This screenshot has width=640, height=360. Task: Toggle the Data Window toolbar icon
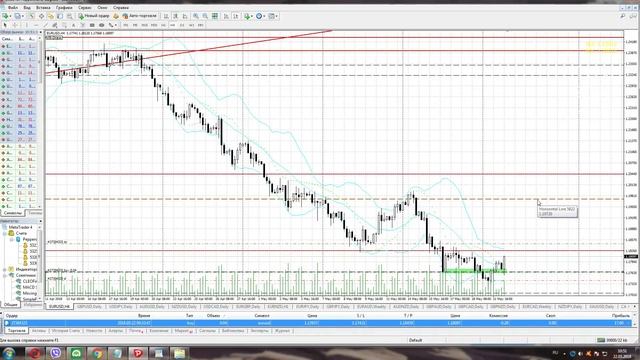coord(42,16)
